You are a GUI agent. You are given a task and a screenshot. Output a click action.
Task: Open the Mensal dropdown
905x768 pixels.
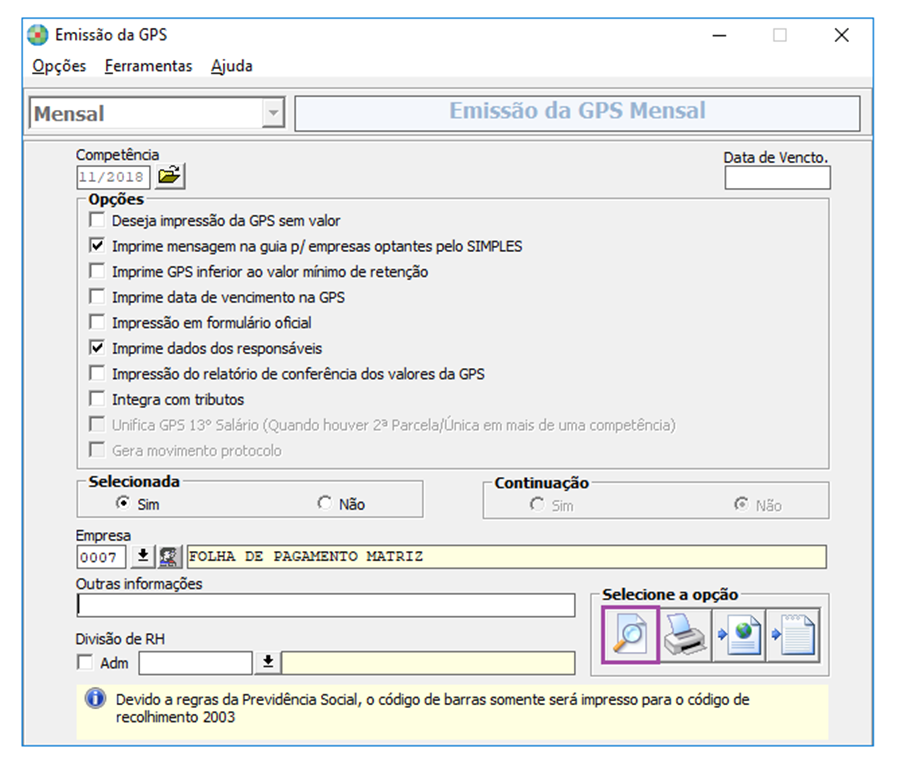point(277,112)
